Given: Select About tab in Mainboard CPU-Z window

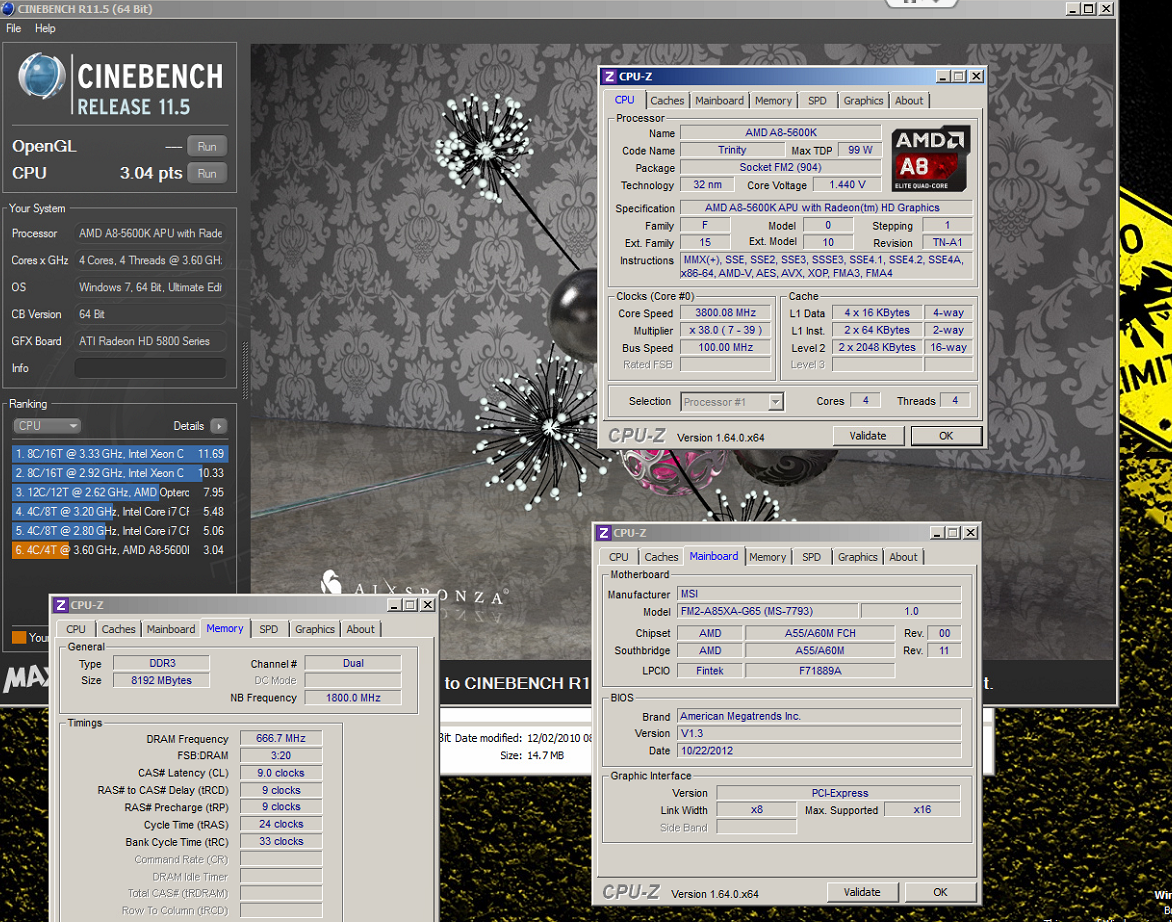Looking at the screenshot, I should (x=903, y=557).
